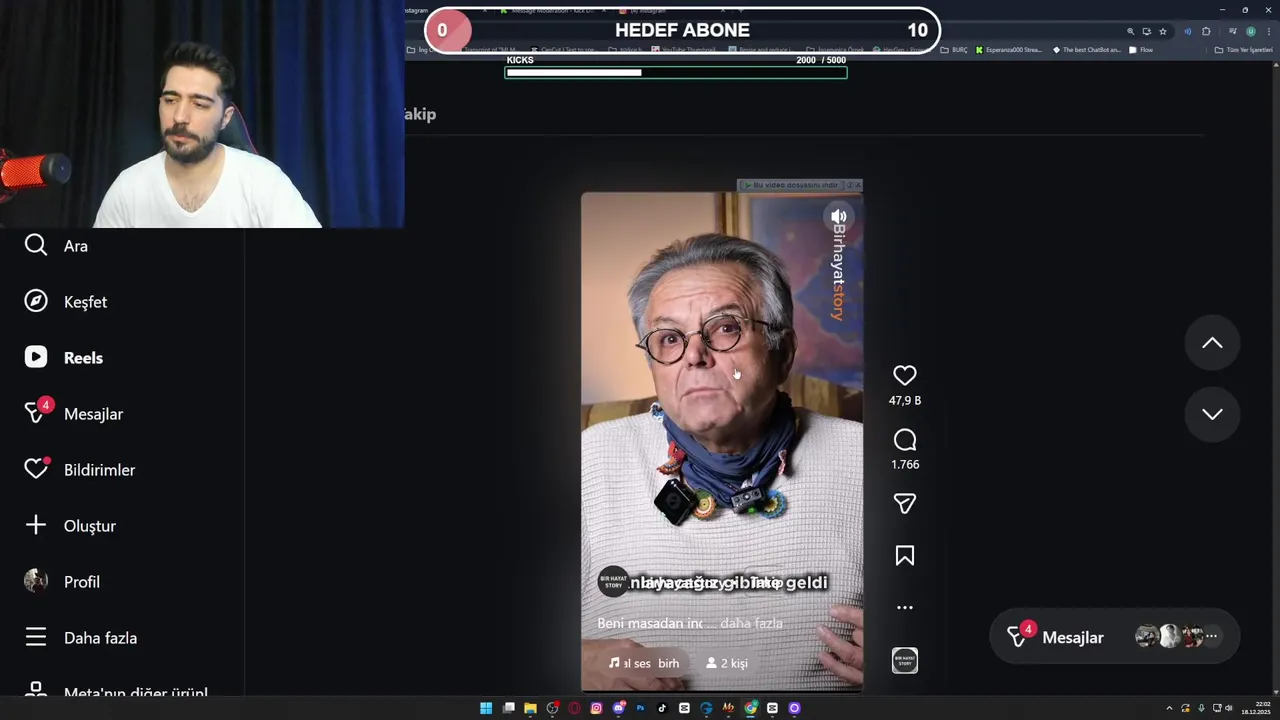Click the taskbar volume icon
Image resolution: width=1280 pixels, height=720 pixels.
(x=1230, y=708)
